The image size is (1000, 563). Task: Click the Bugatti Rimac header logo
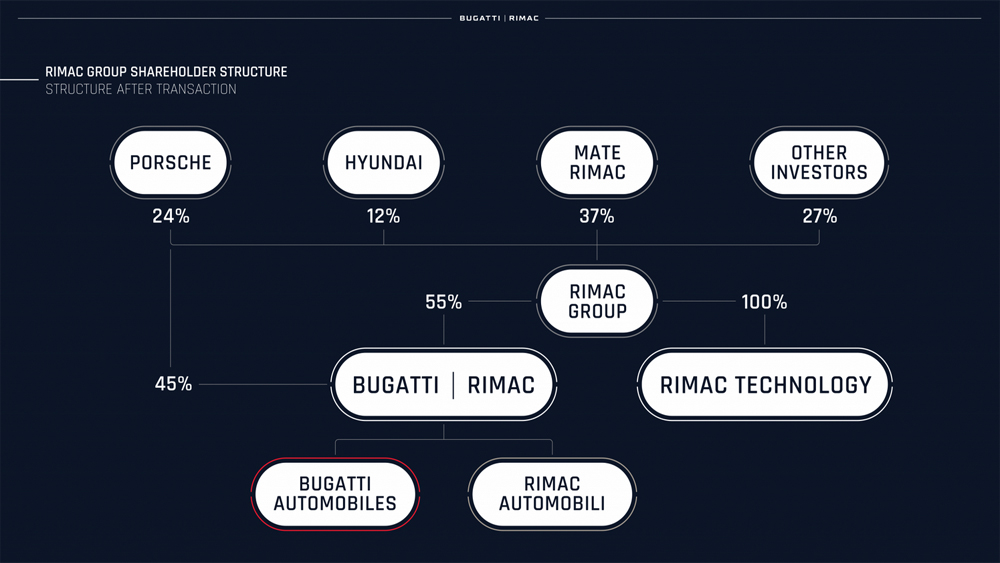[x=499, y=18]
